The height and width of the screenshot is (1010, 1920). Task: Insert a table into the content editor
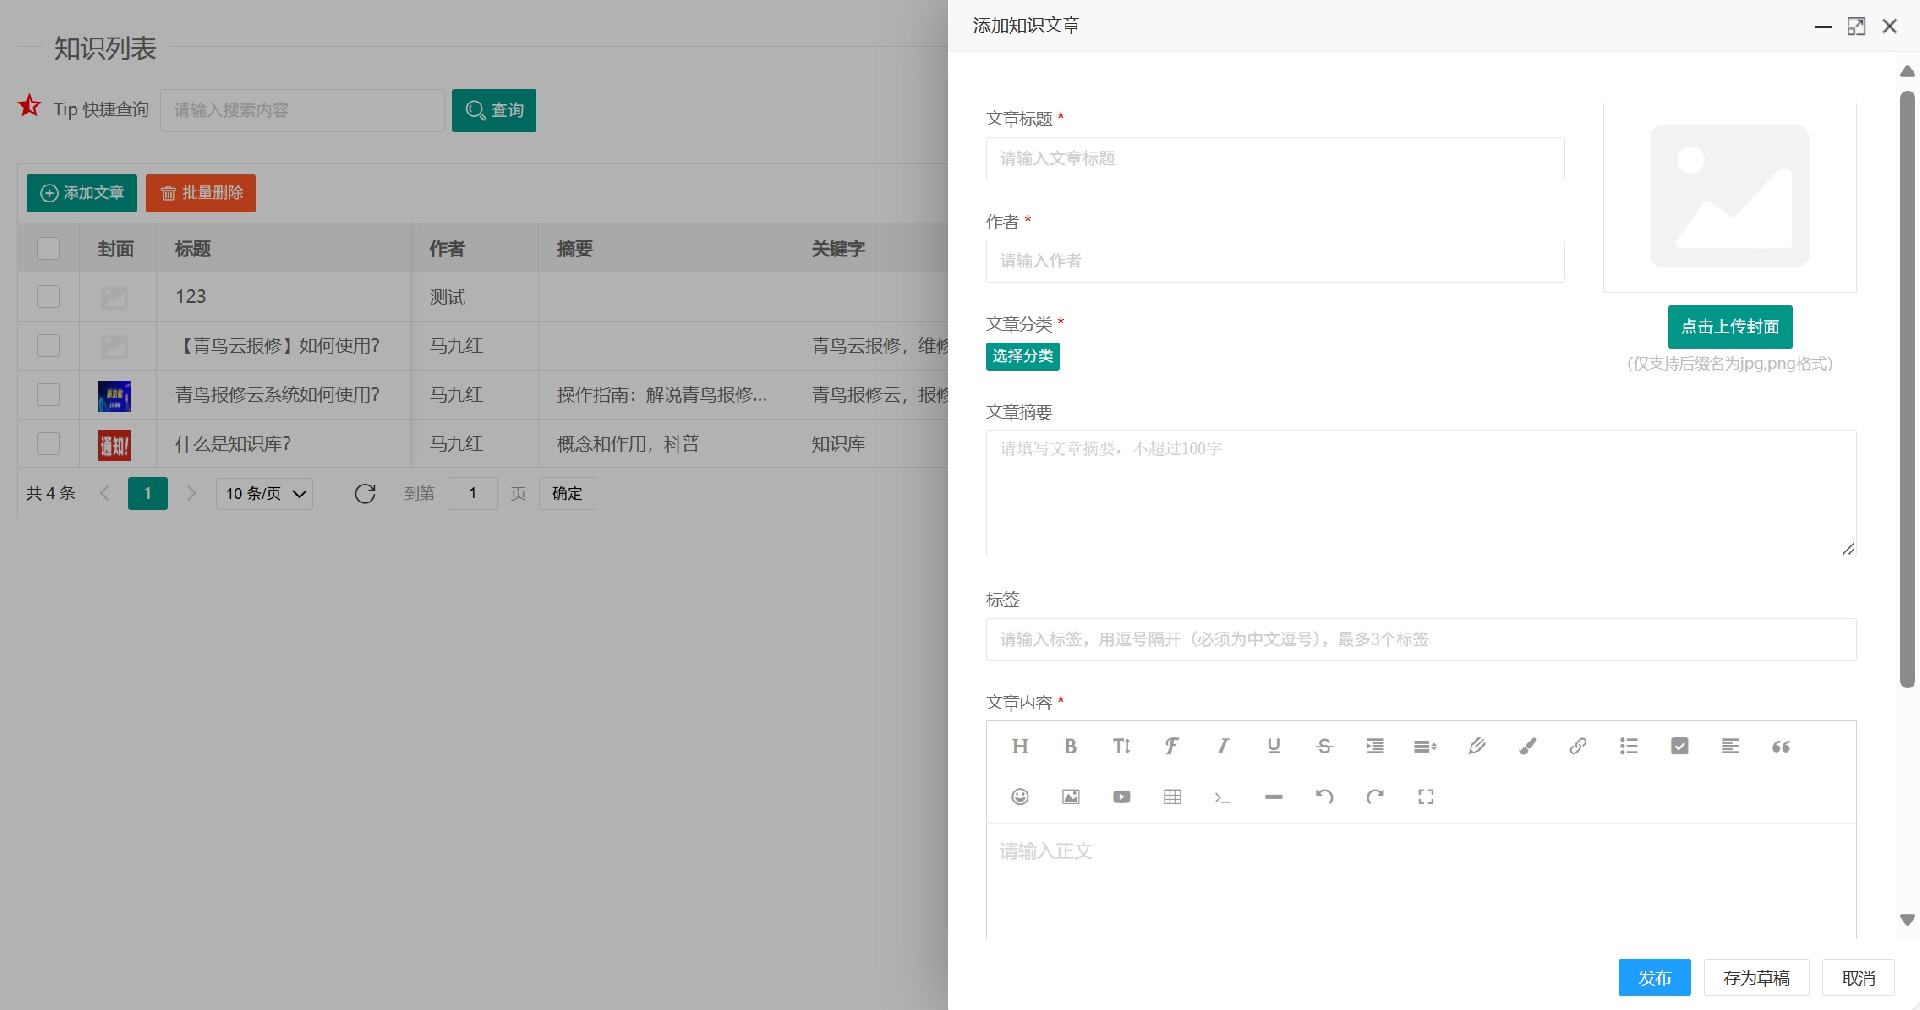click(x=1172, y=797)
